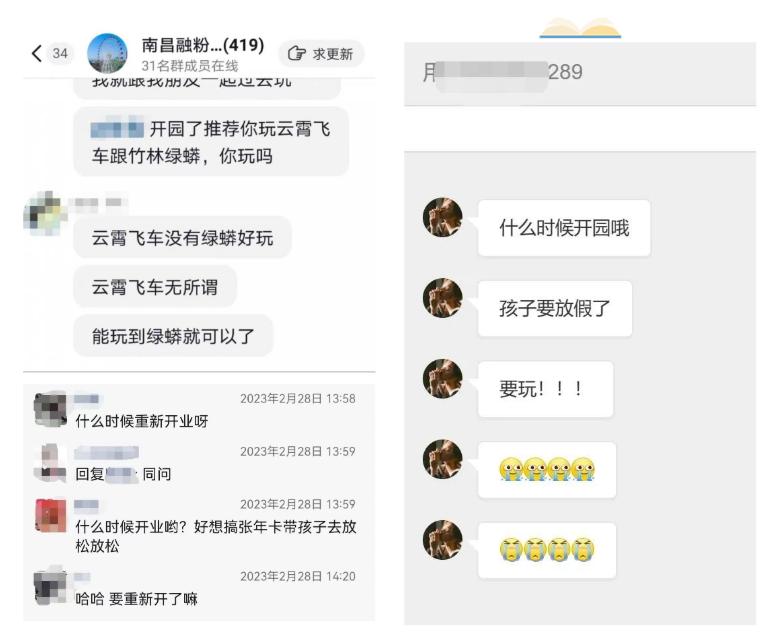Image resolution: width=771 pixels, height=637 pixels.
Task: Tap the 求更新 button
Action: click(321, 54)
